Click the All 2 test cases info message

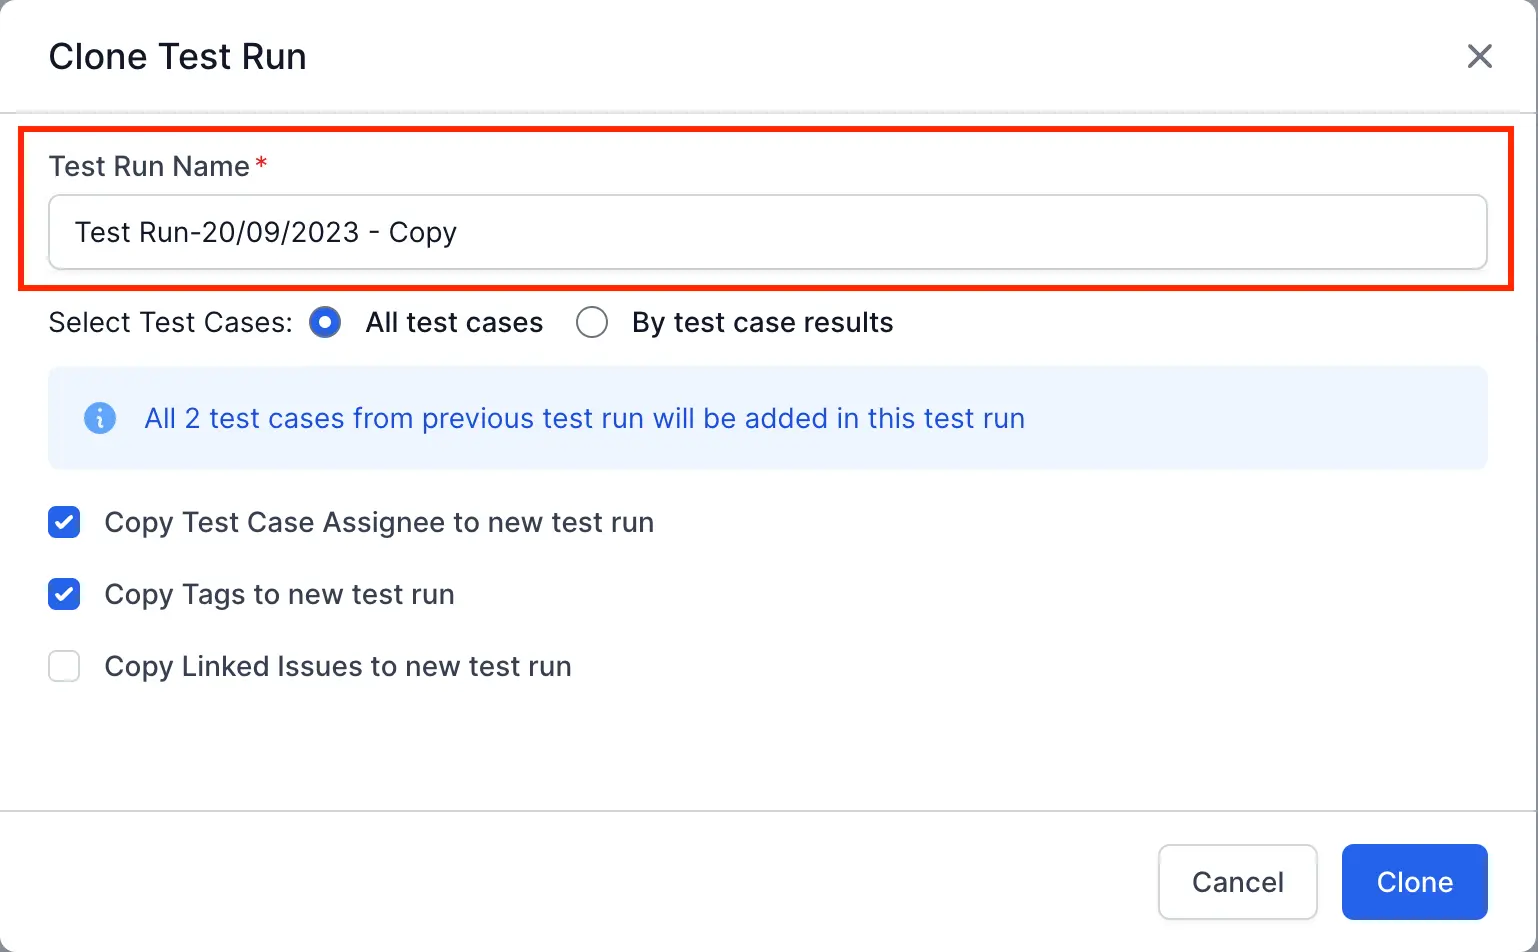[584, 418]
